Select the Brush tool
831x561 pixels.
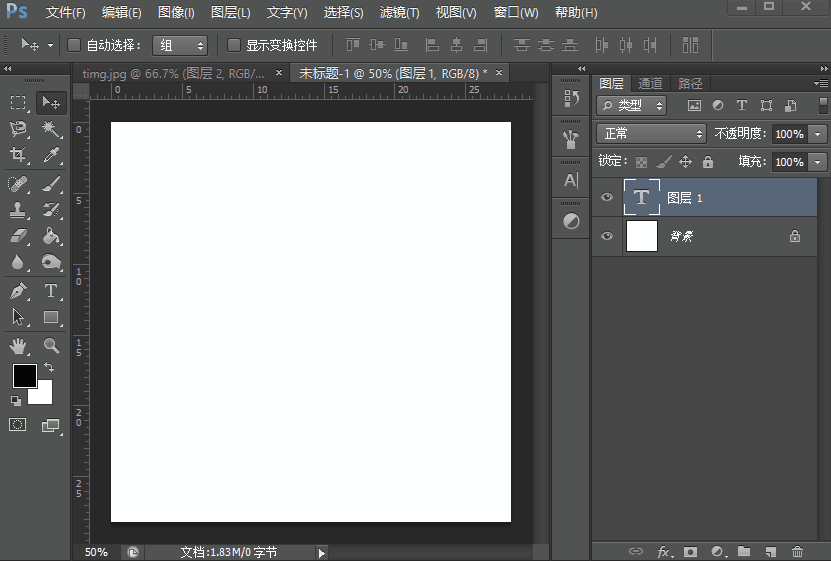(51, 184)
